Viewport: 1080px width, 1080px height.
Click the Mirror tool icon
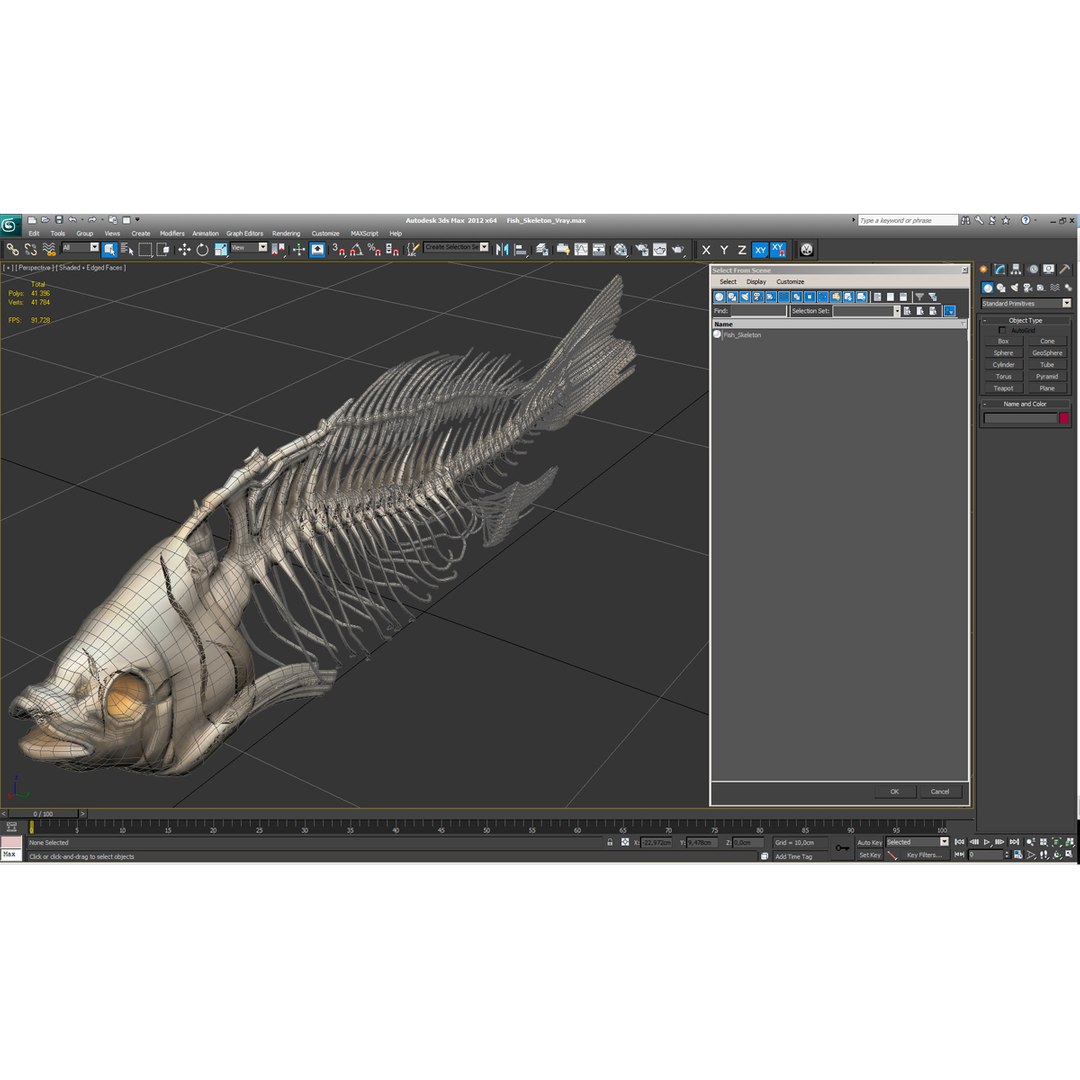point(502,249)
